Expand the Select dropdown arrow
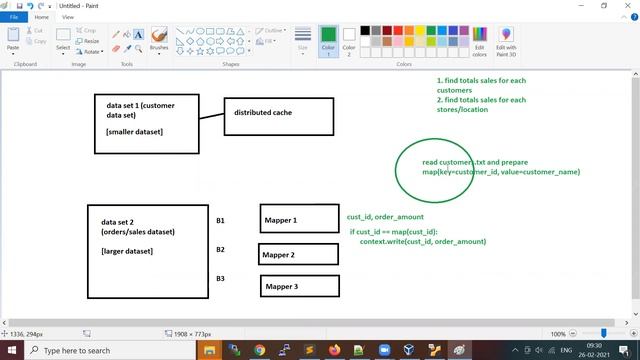The height and width of the screenshot is (360, 640). coord(63,53)
